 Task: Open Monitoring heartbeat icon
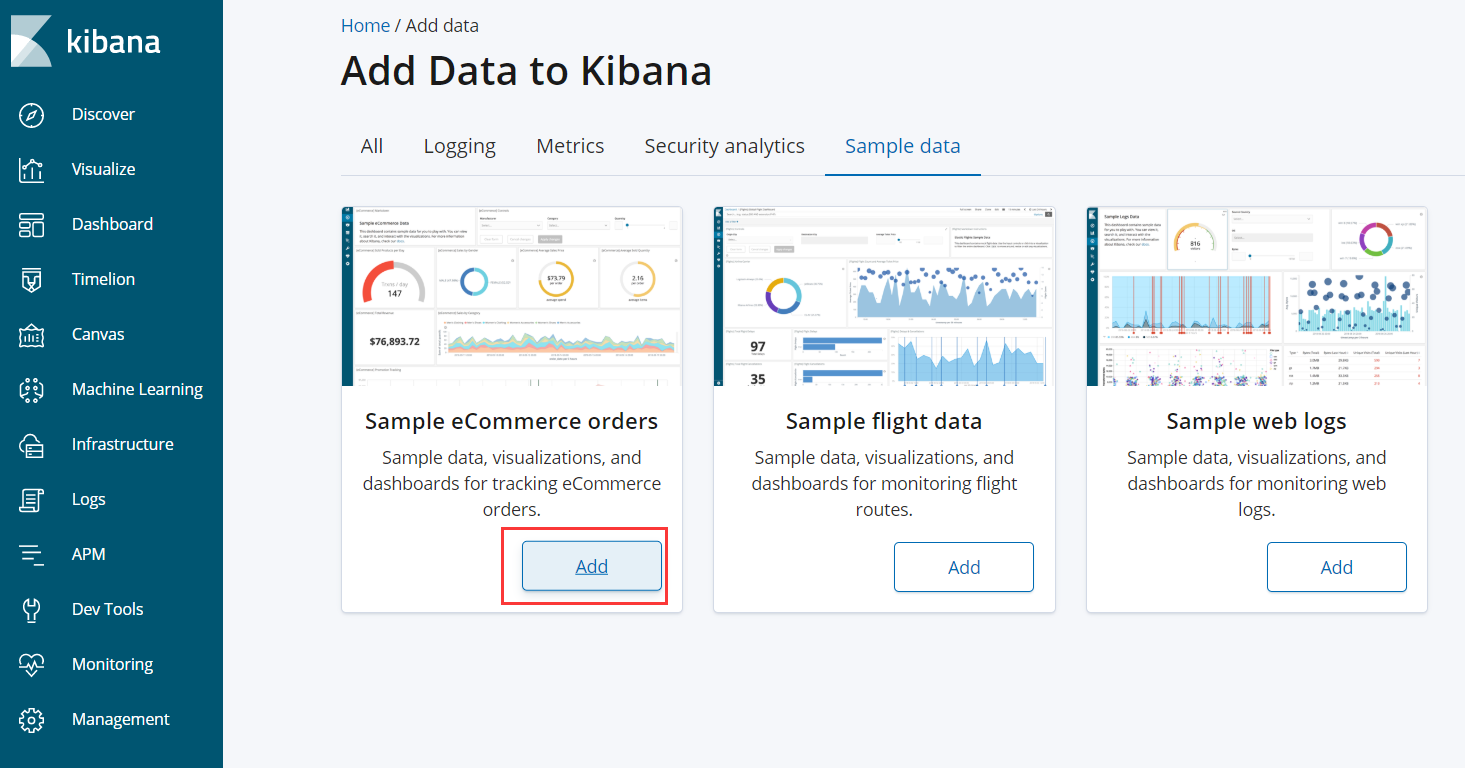[x=32, y=664]
